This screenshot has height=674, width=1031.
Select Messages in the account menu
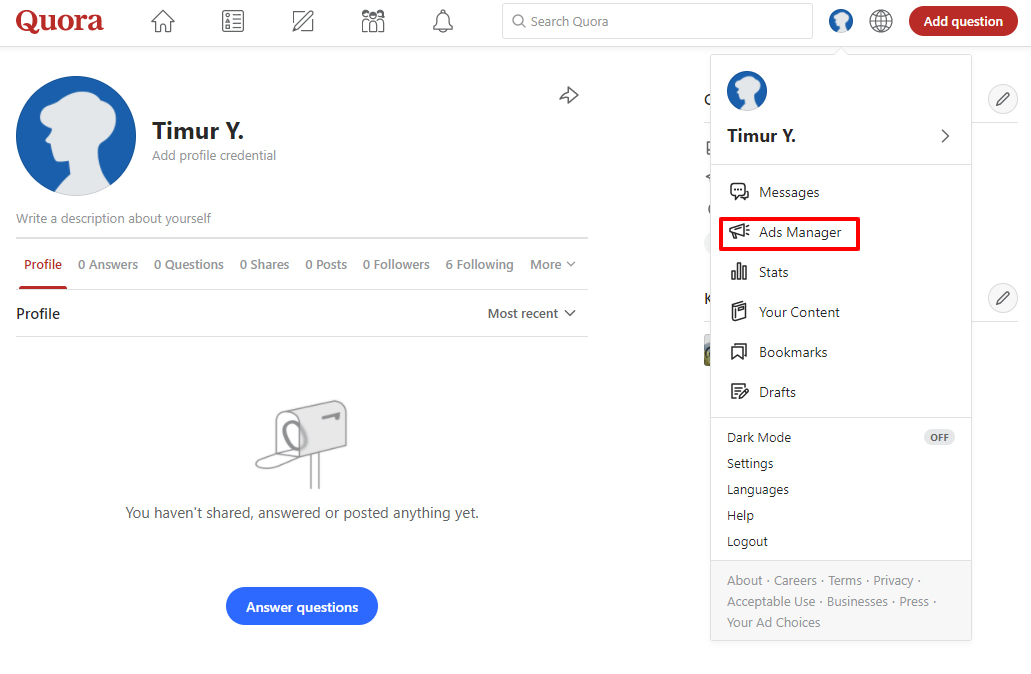click(788, 193)
